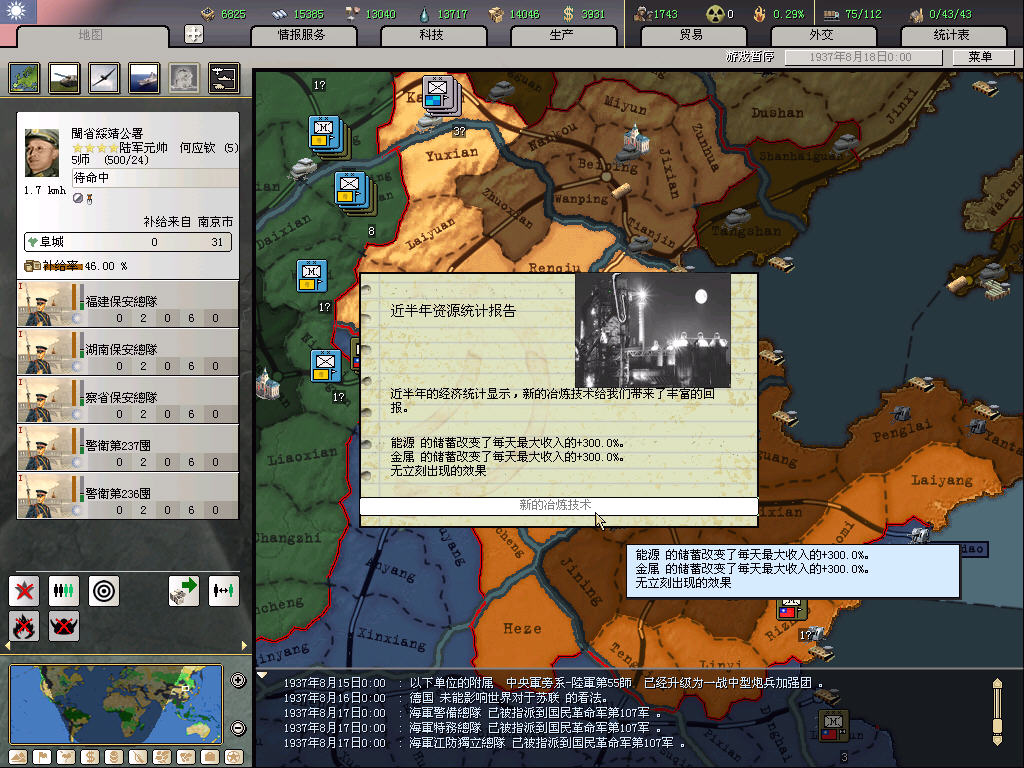
Task: Open the unit hotkey groups icon
Action: coord(223,78)
